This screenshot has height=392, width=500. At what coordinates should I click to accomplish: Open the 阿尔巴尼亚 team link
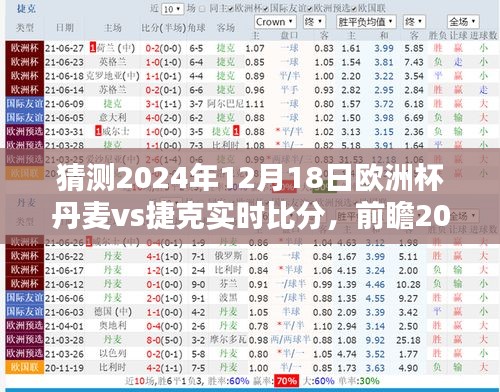tap(226, 104)
